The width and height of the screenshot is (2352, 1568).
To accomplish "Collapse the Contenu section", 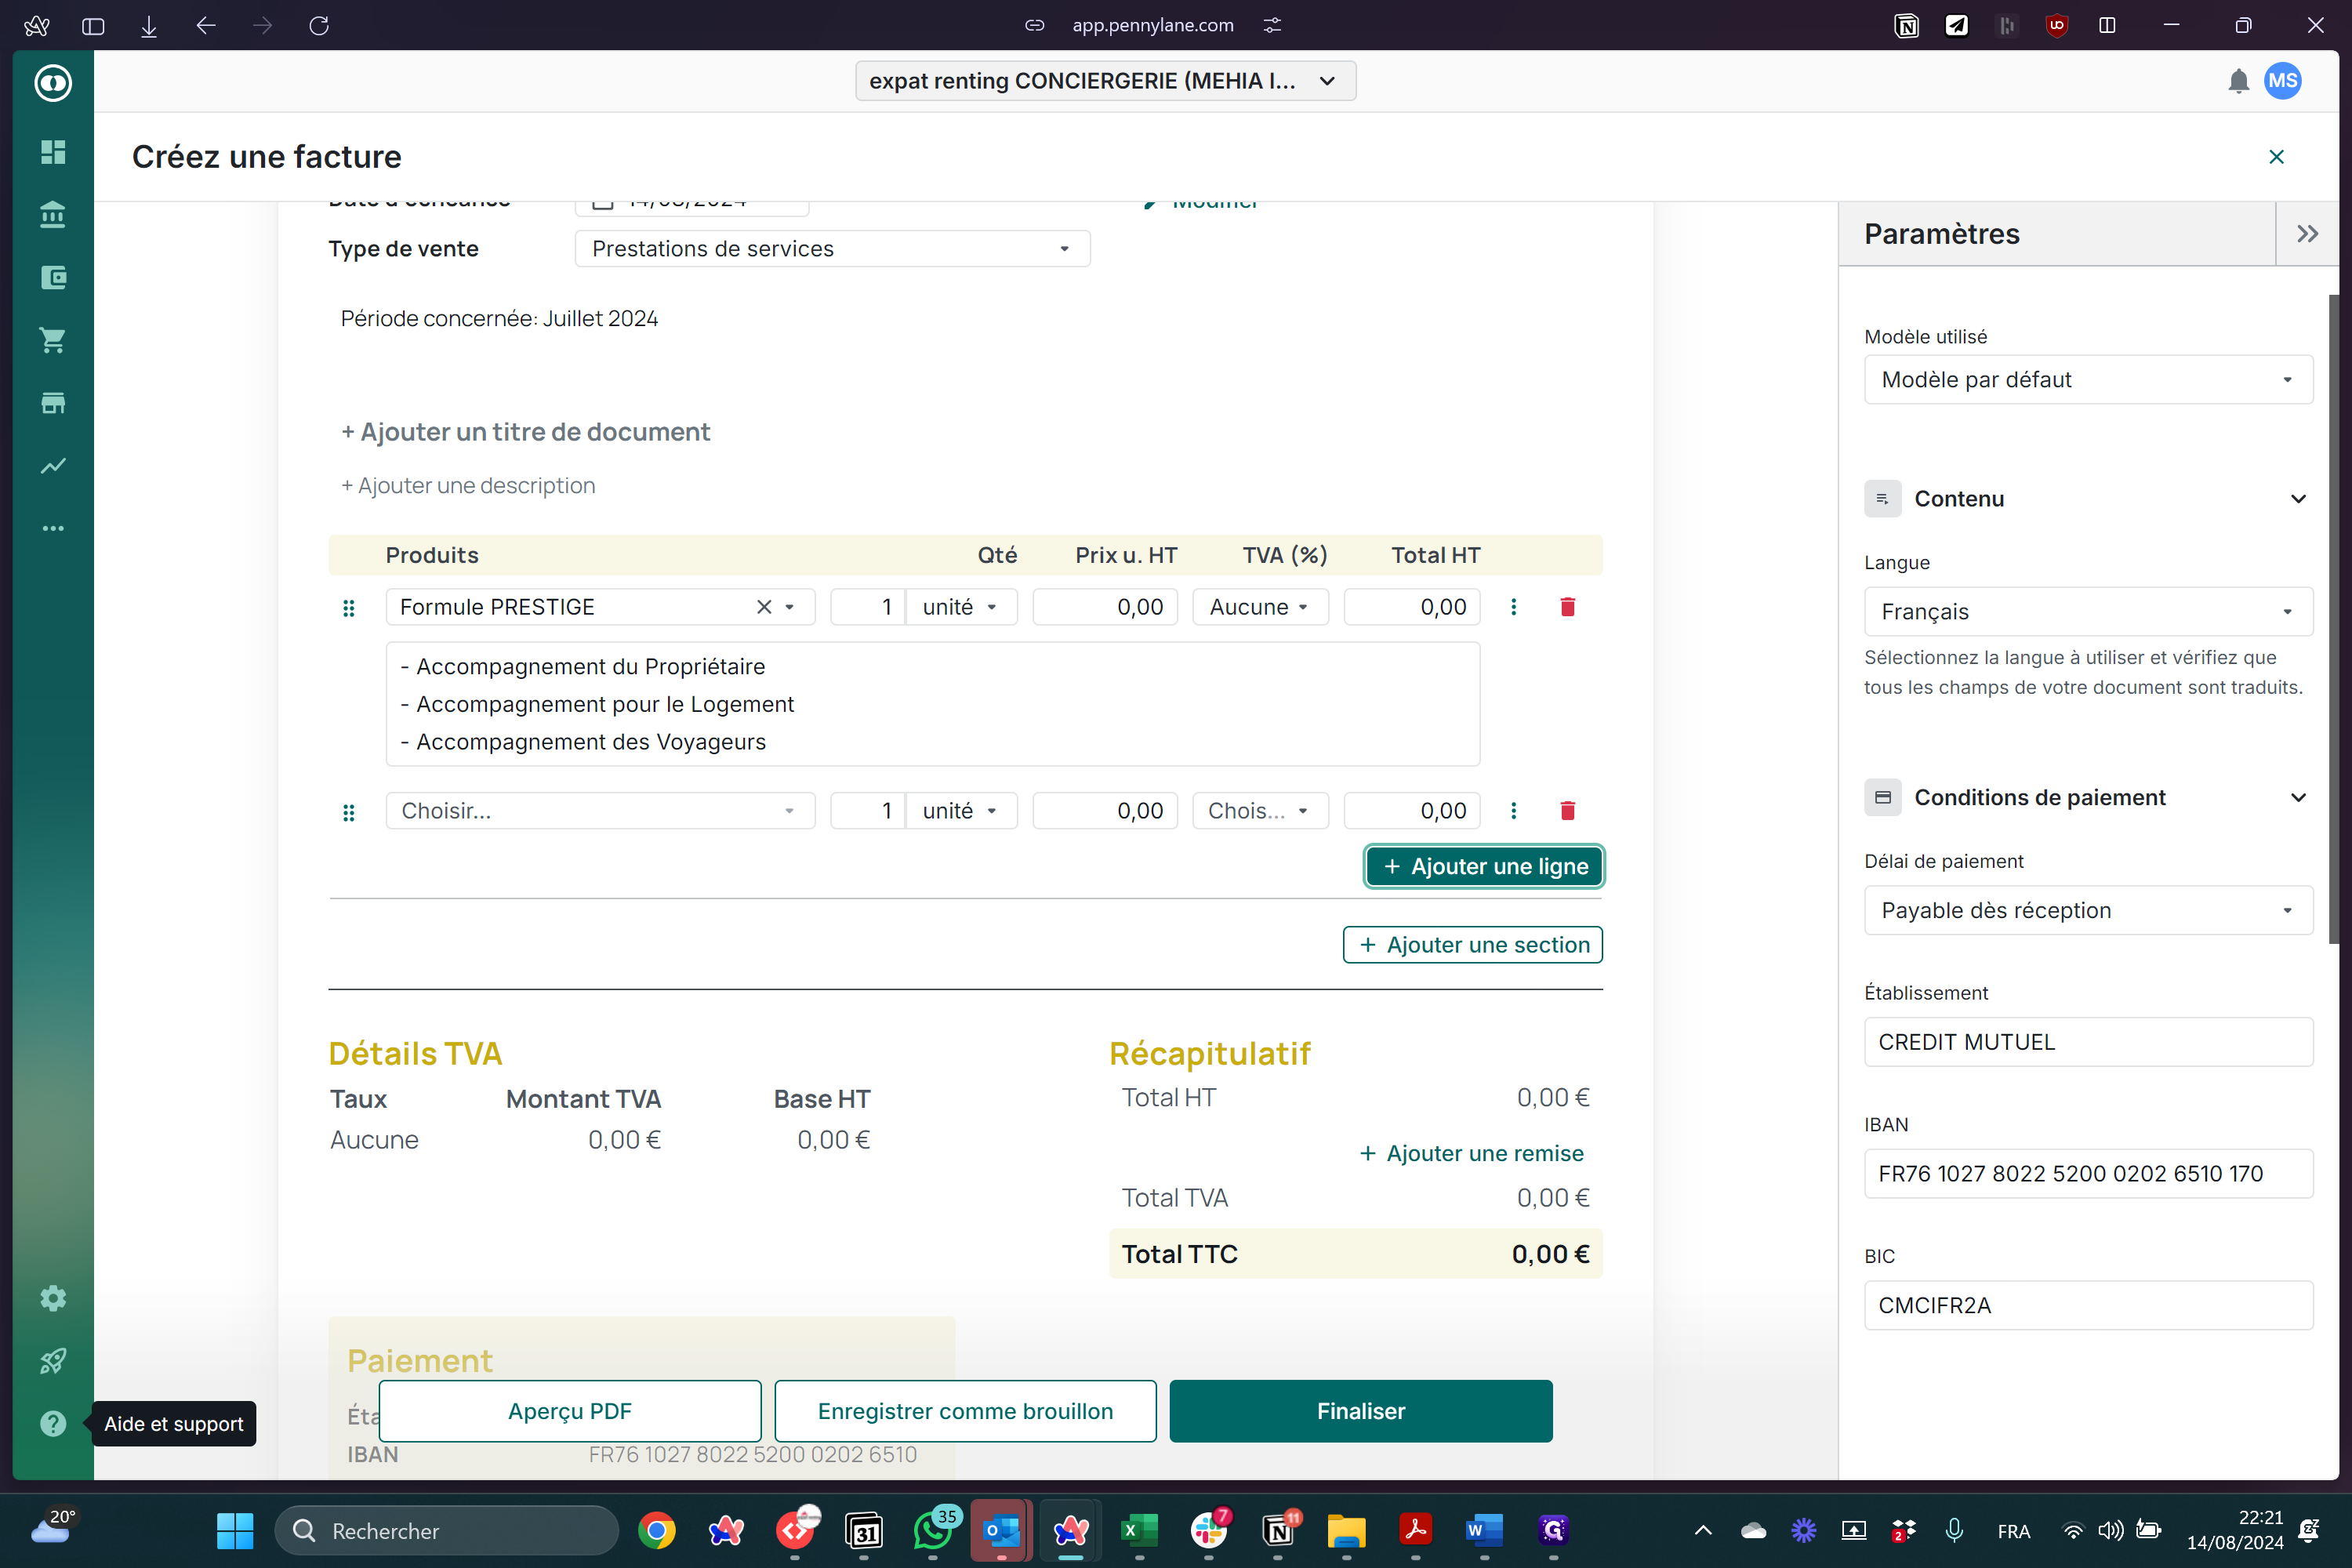I will pyautogui.click(x=2298, y=499).
